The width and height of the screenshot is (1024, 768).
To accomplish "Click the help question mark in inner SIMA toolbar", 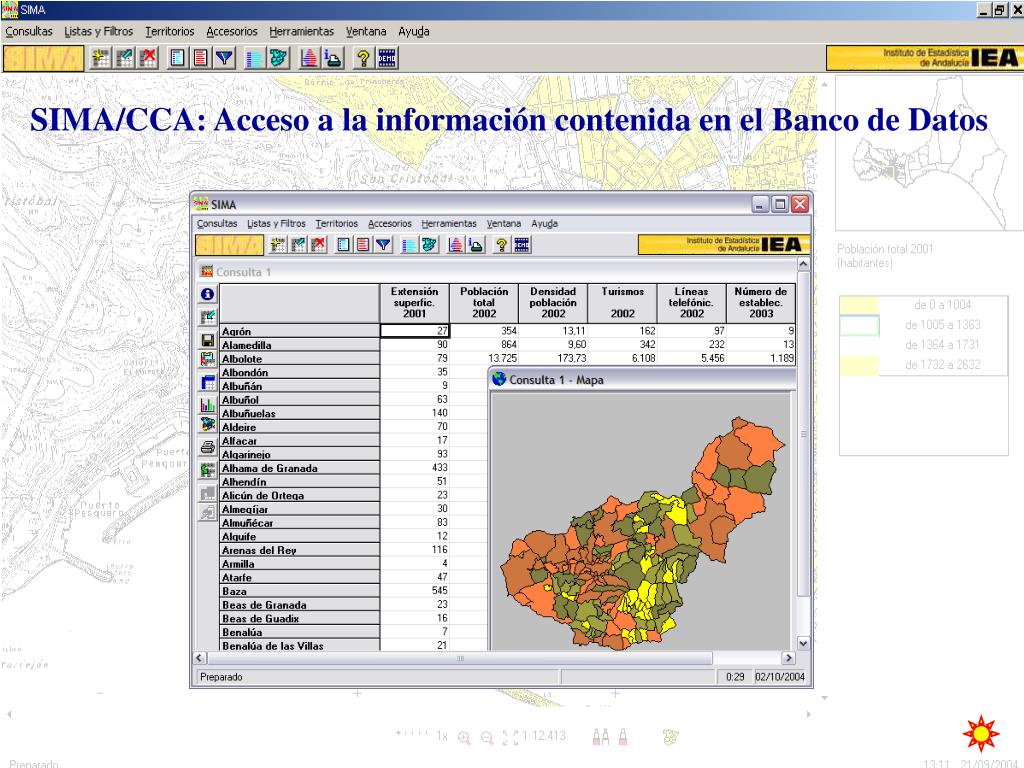I will [x=502, y=245].
